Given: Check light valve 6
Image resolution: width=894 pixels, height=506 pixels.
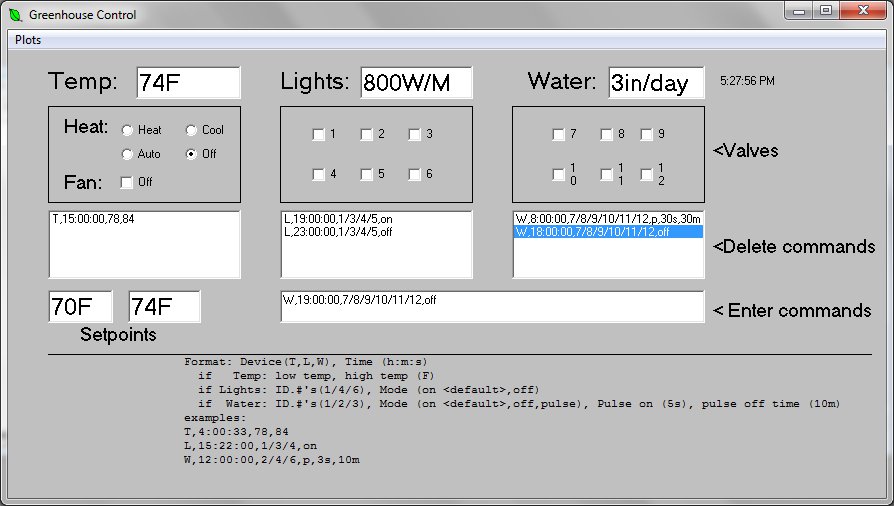Looking at the screenshot, I should point(415,175).
